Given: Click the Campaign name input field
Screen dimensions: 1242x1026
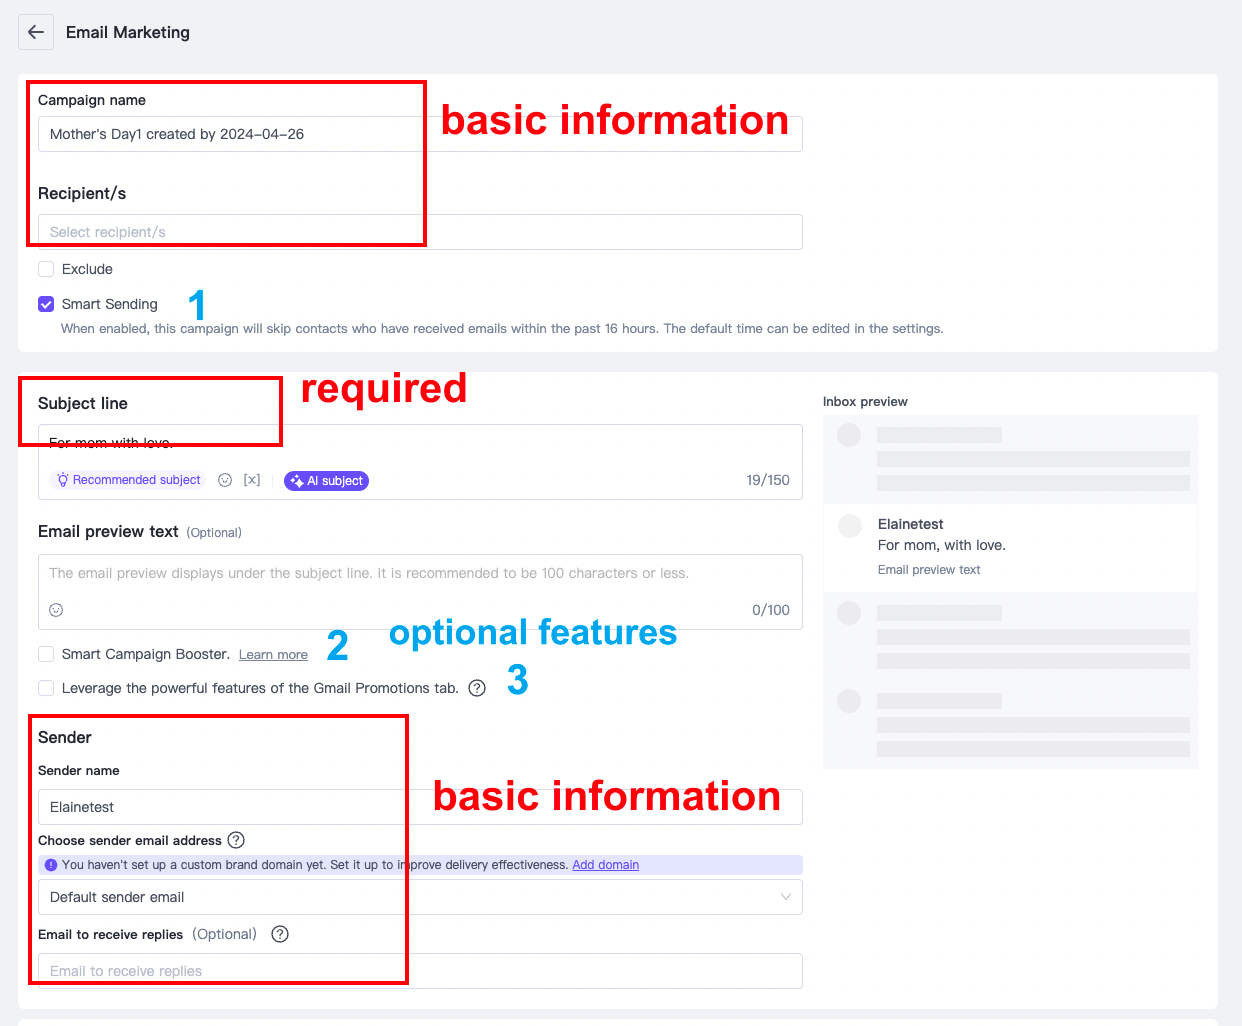Looking at the screenshot, I should pyautogui.click(x=420, y=134).
